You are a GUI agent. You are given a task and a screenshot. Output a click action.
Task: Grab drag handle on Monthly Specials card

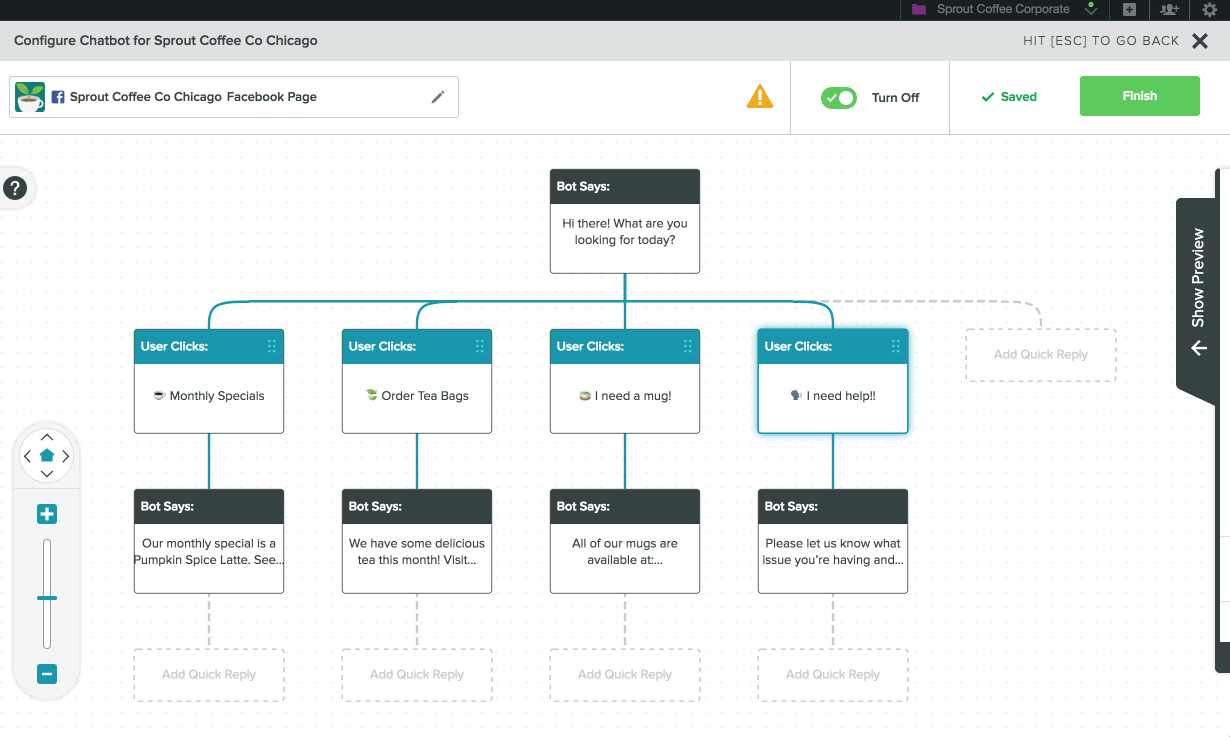(x=272, y=346)
